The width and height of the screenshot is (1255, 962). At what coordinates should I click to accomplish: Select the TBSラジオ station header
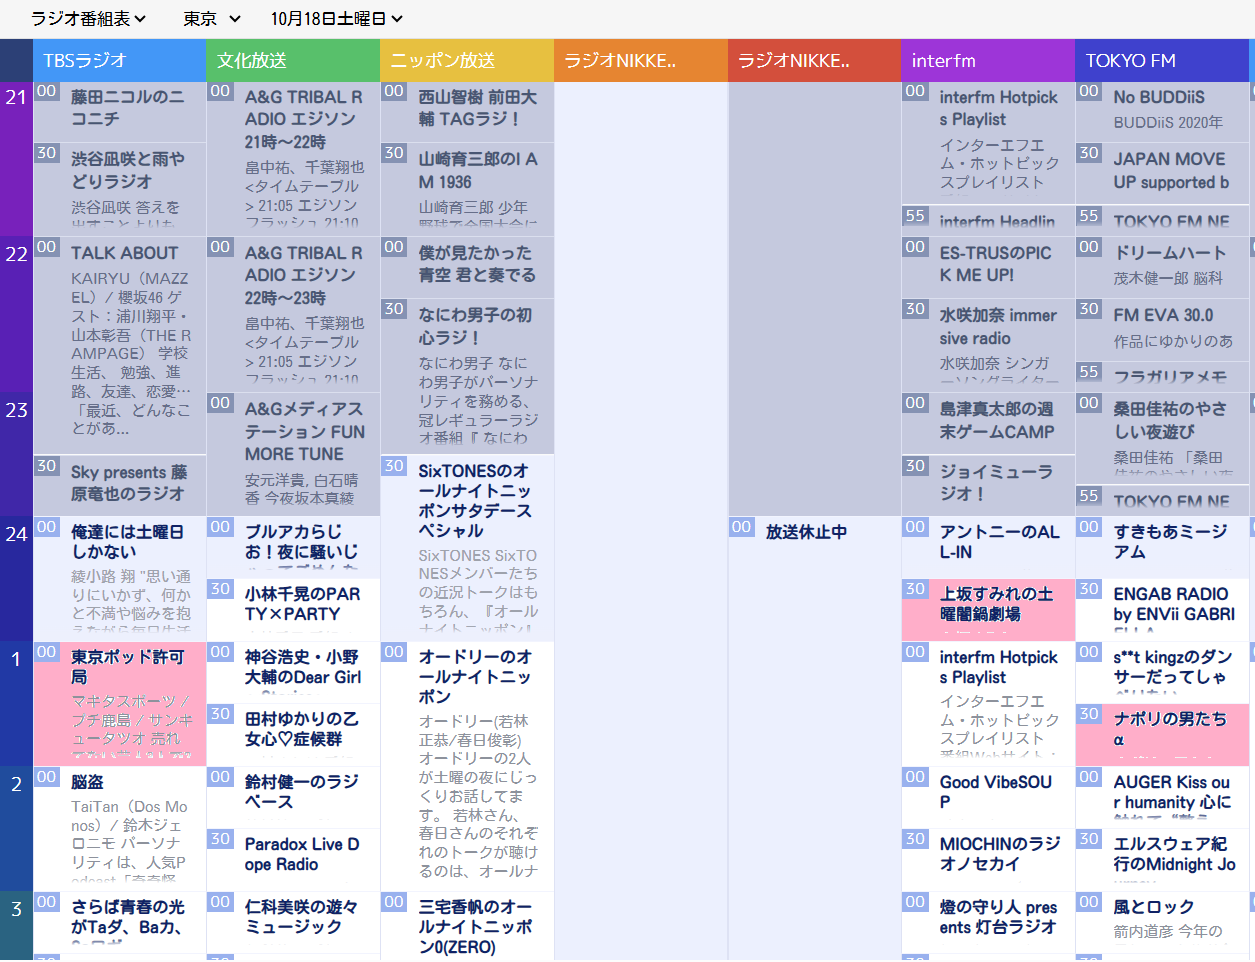coord(119,61)
